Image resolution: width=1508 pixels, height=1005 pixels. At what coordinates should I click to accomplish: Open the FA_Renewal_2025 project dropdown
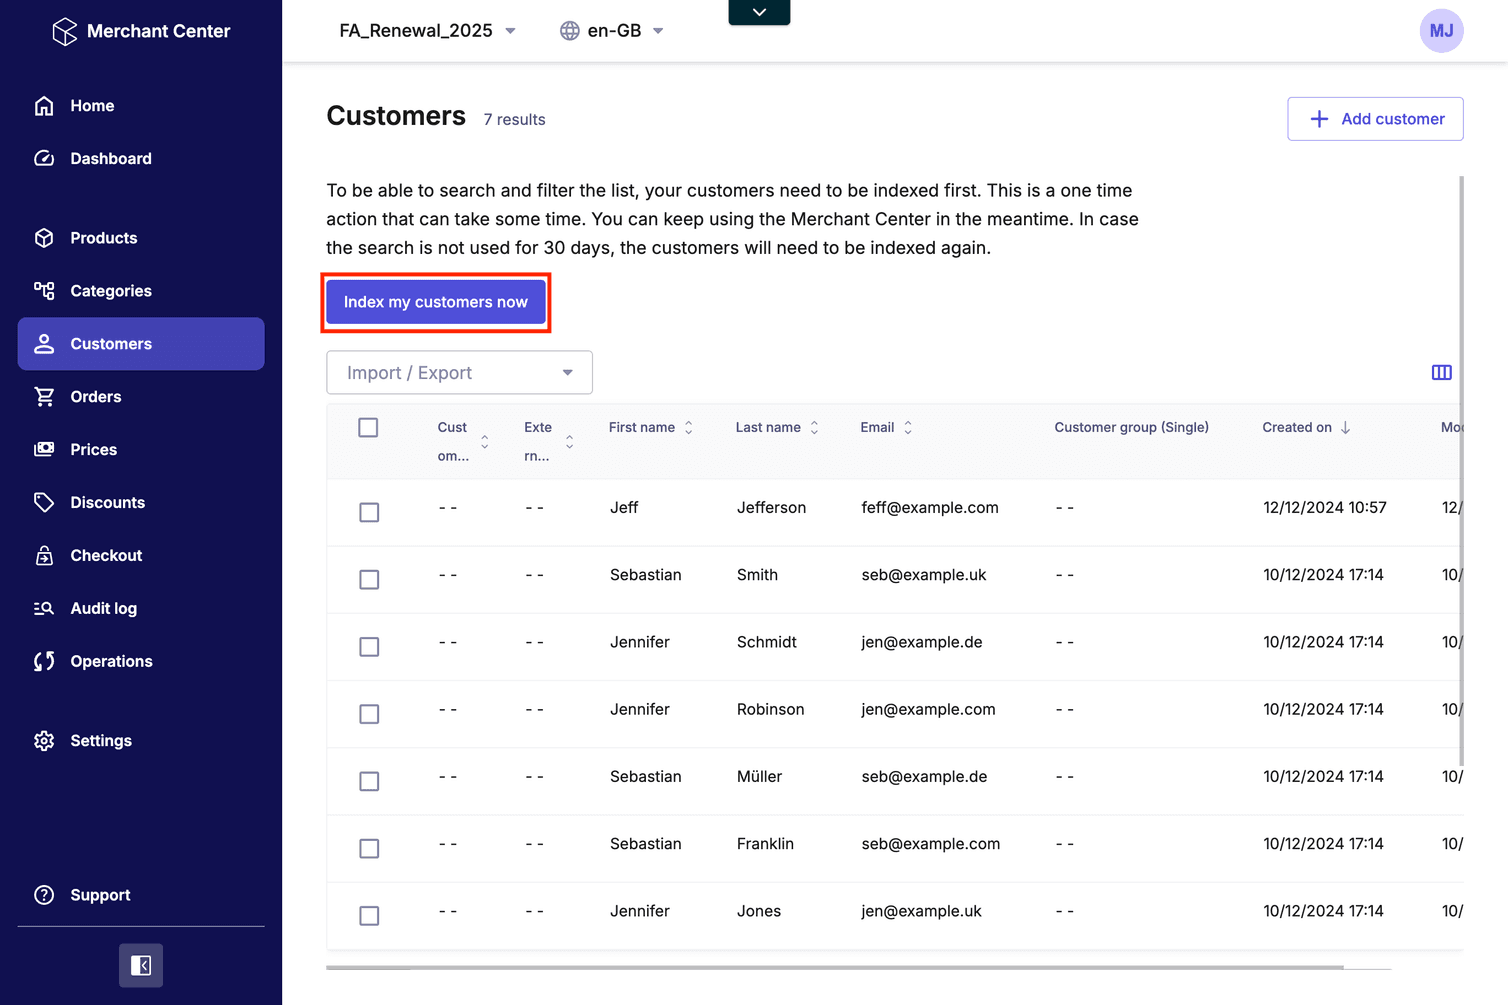tap(429, 30)
